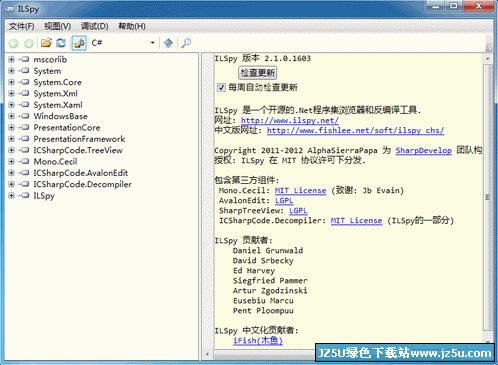Click the System assembly icon
Screen dimensions: 498x365
[x=25, y=71]
